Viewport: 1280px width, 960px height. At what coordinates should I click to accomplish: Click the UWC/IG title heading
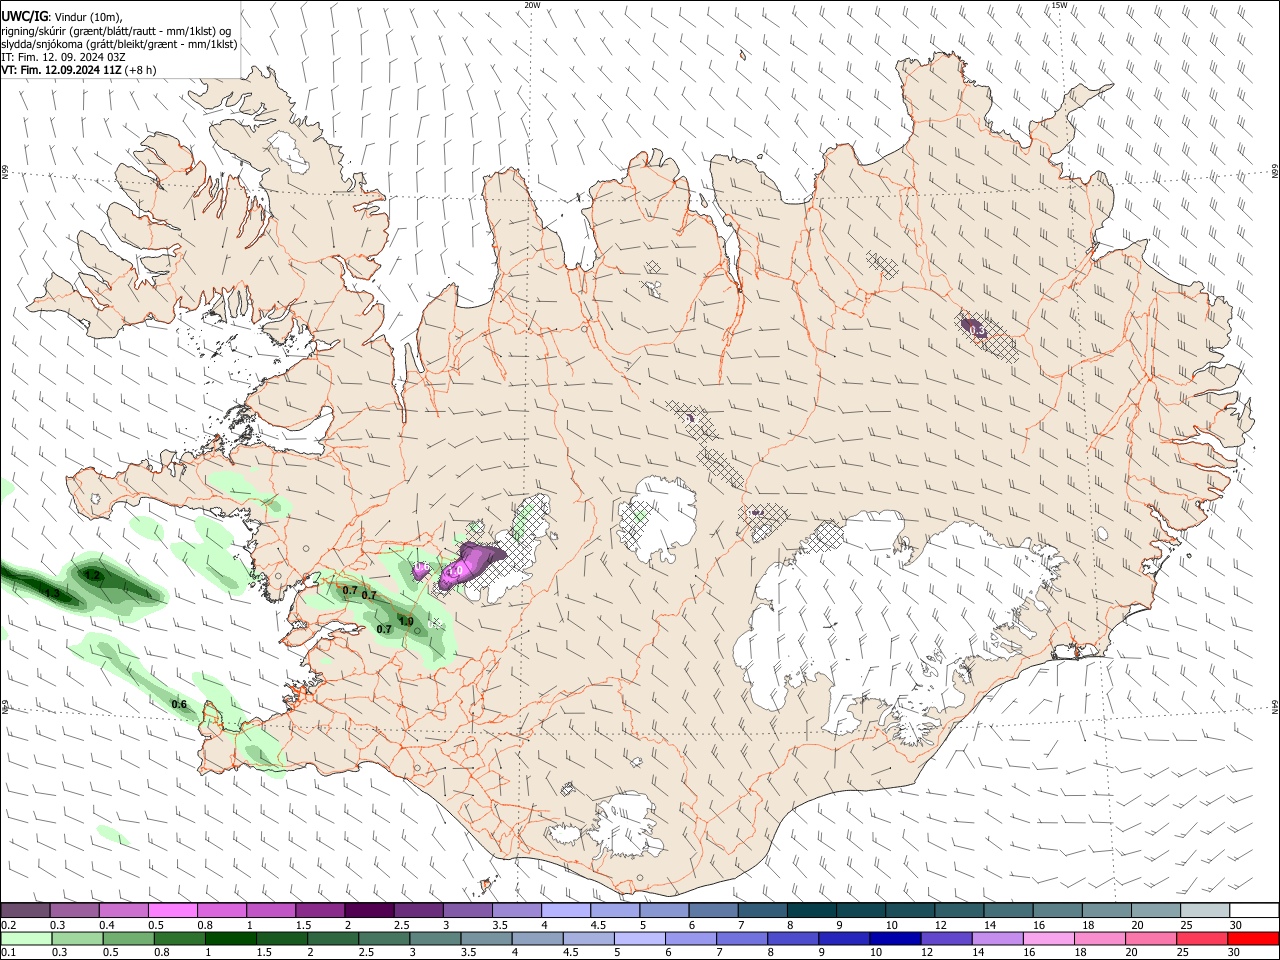24,15
